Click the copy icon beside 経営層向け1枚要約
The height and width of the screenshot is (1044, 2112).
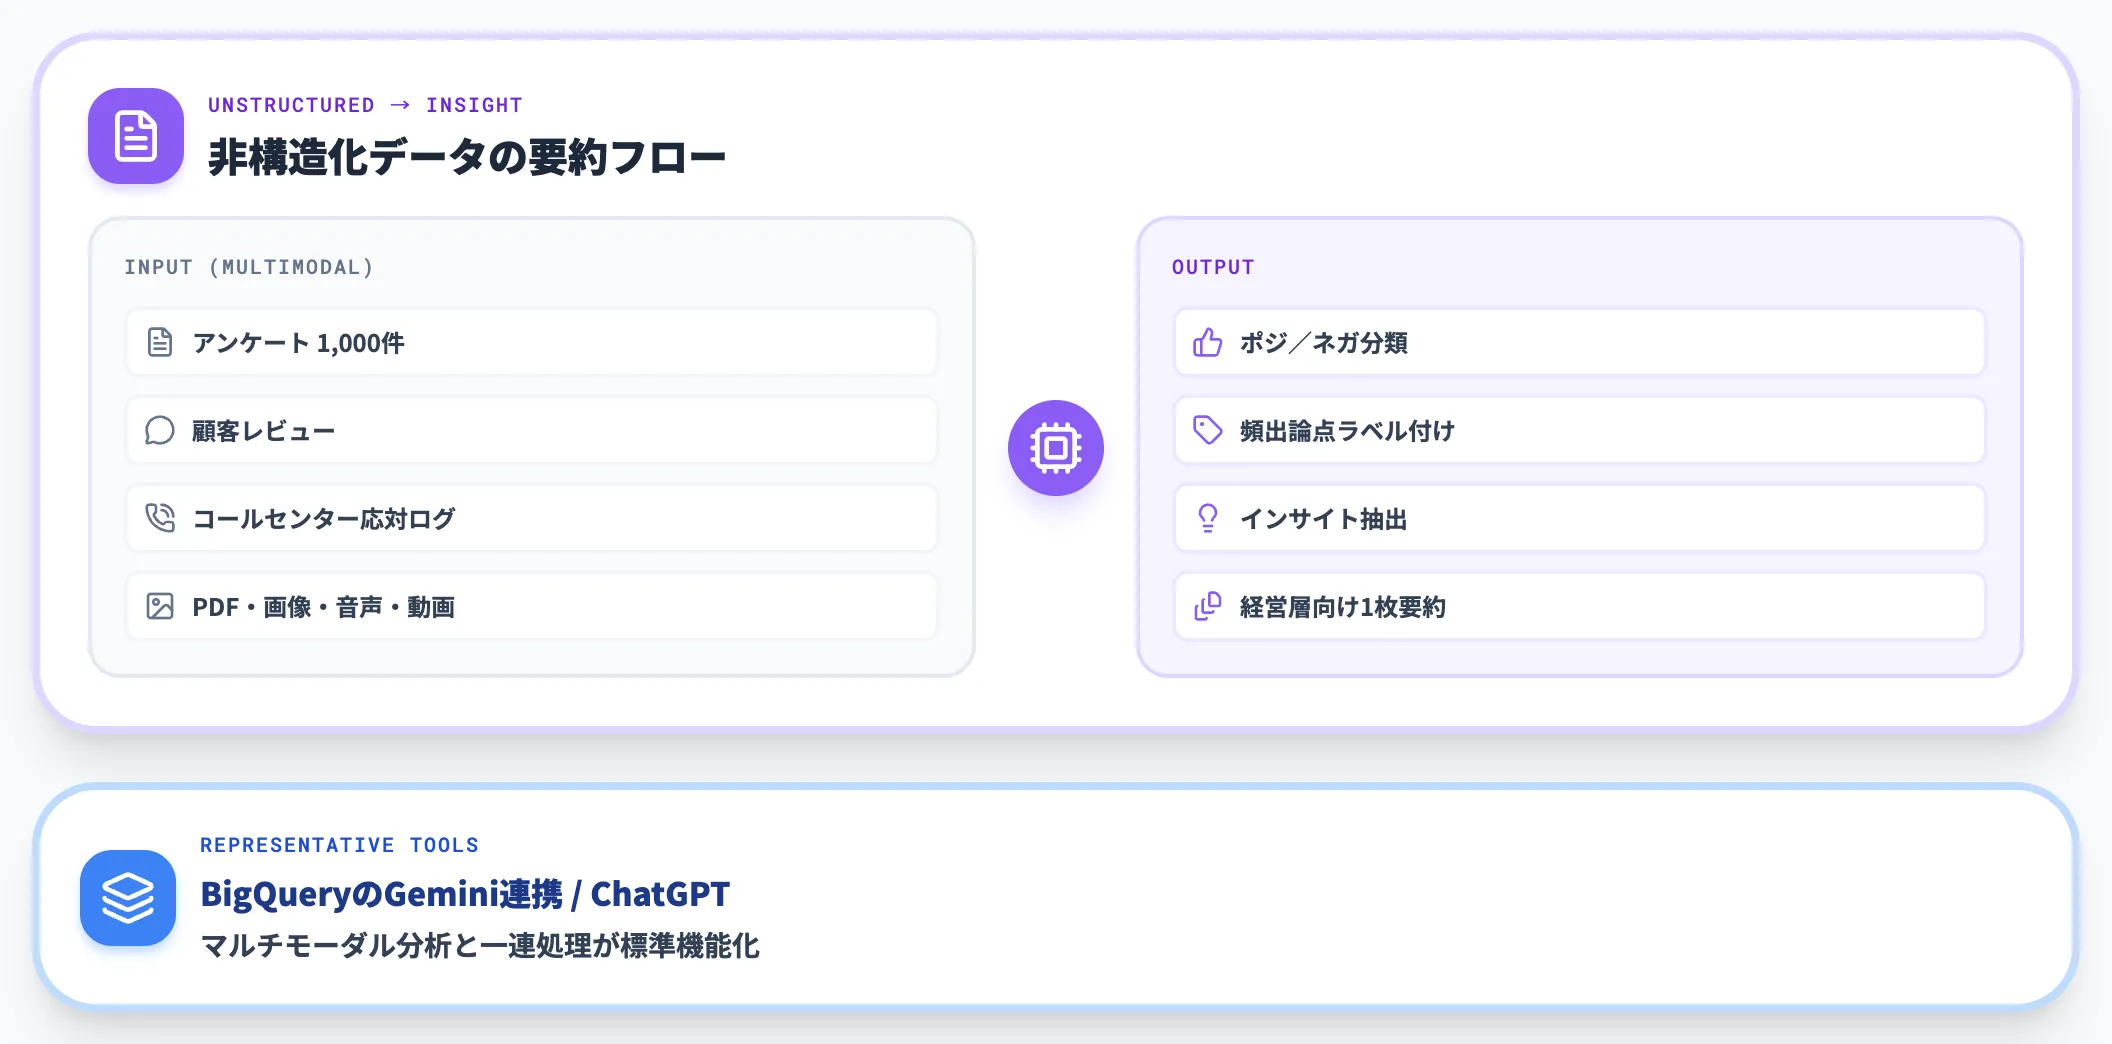pyautogui.click(x=1208, y=606)
